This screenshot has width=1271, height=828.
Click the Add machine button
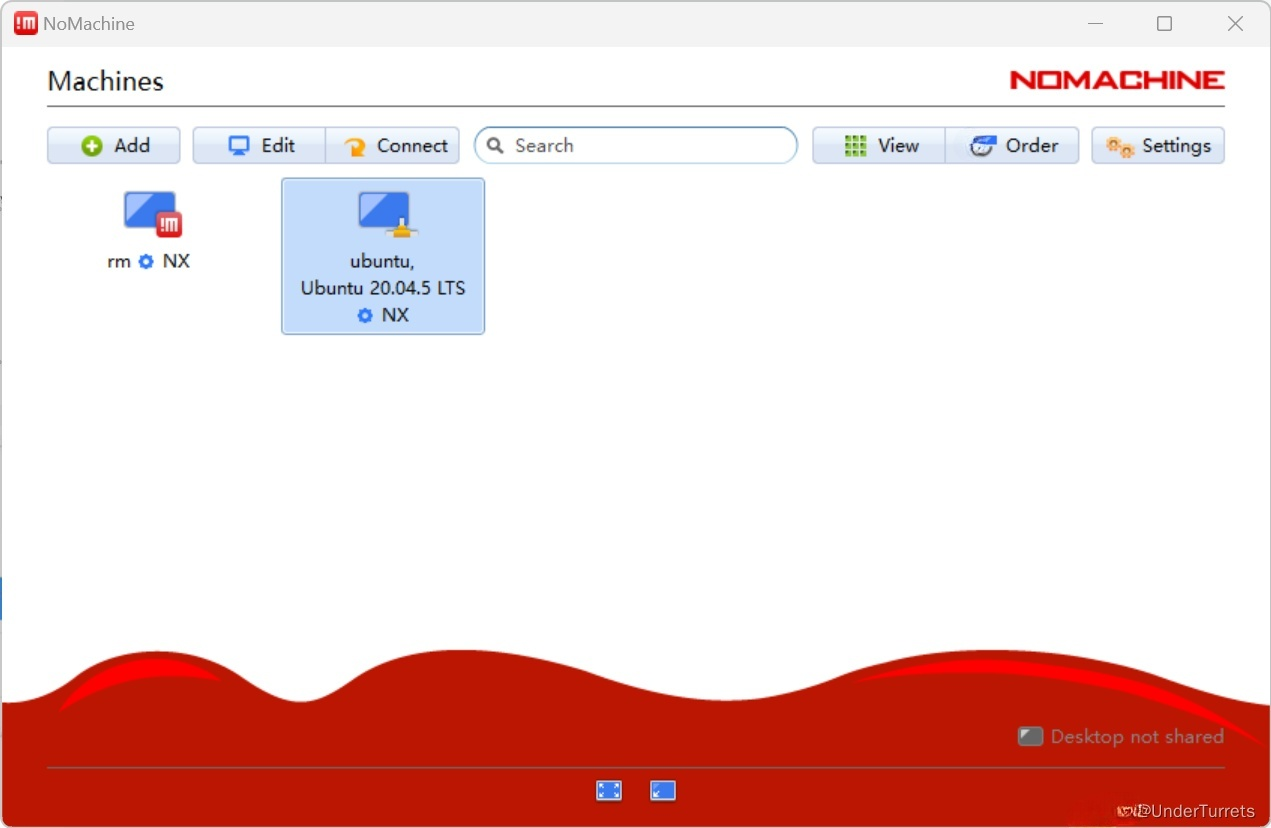tap(114, 146)
